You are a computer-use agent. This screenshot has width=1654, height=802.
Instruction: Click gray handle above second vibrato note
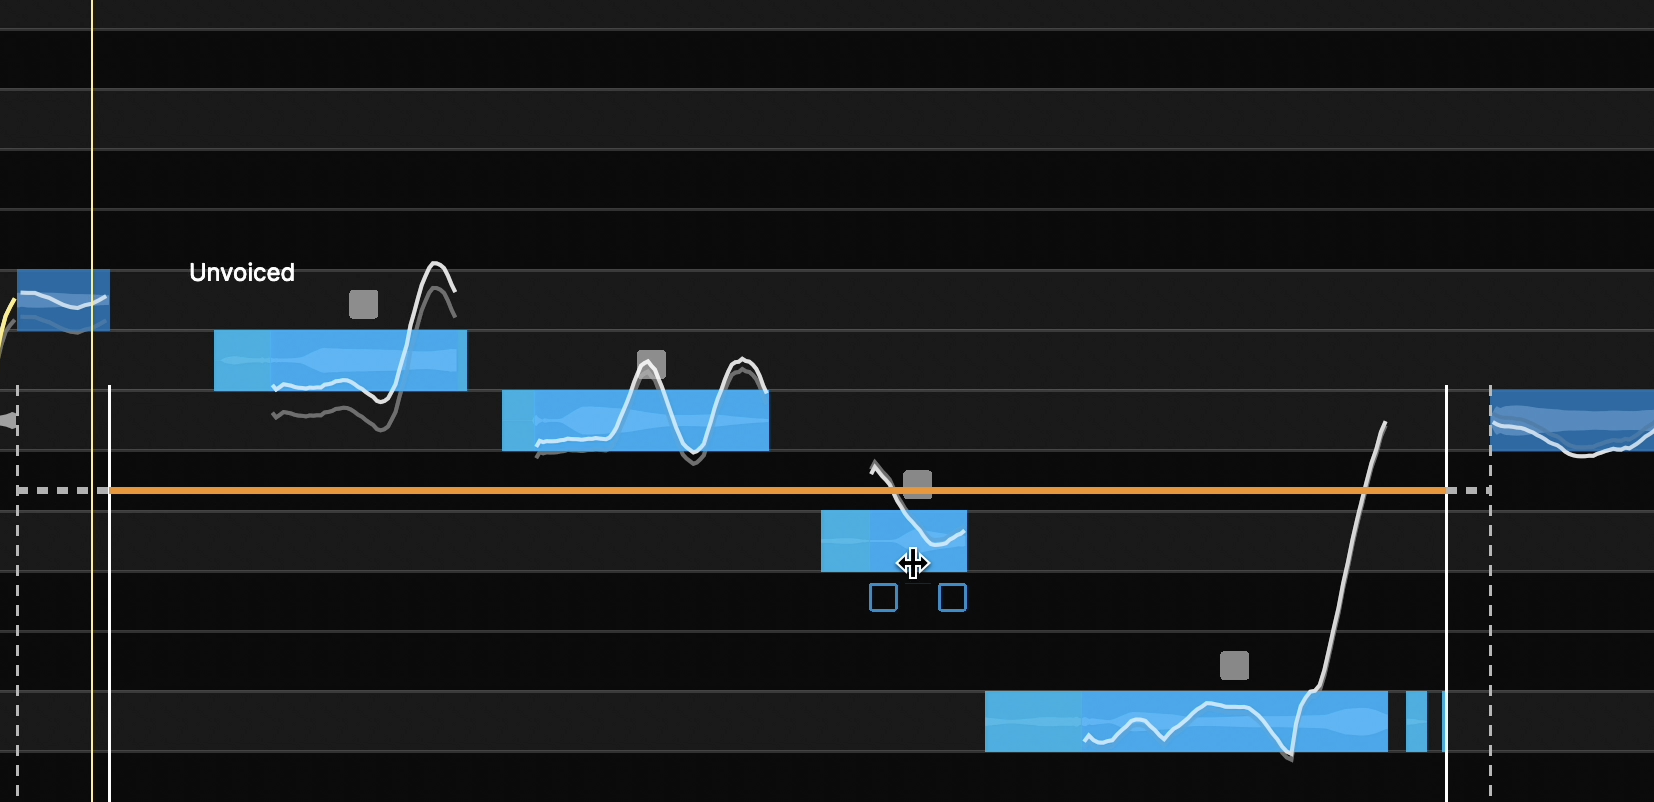click(x=651, y=364)
